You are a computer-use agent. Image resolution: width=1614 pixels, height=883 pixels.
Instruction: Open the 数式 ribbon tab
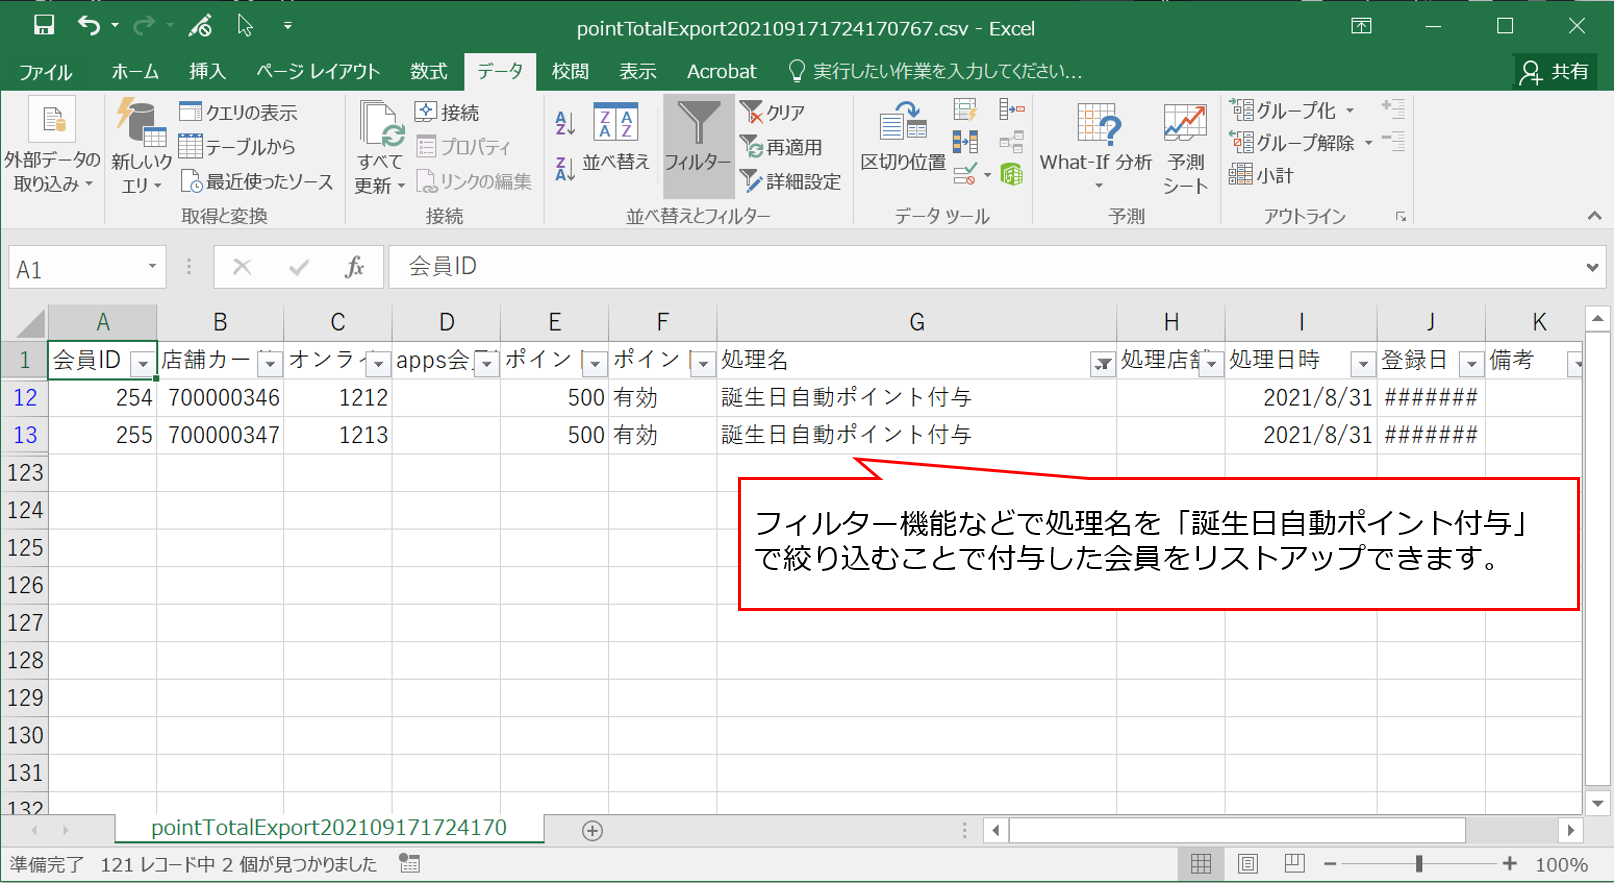(428, 71)
